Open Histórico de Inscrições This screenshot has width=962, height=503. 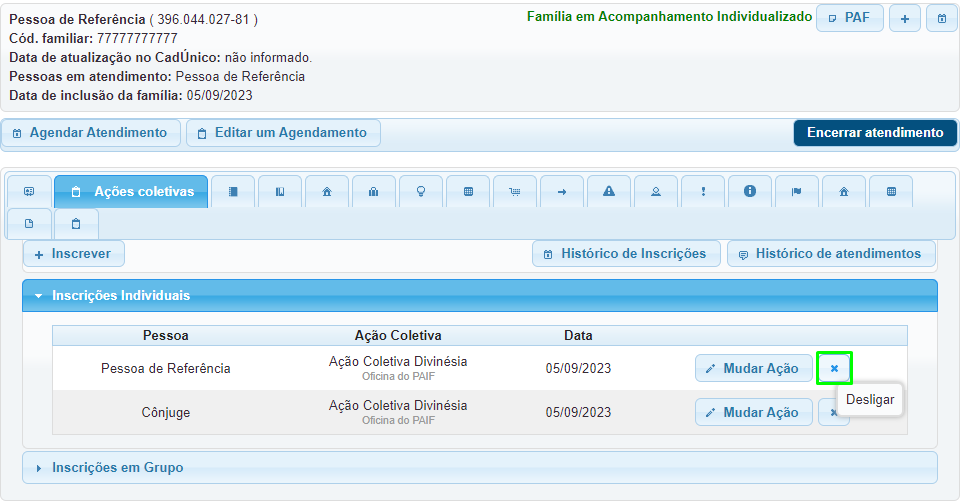click(626, 254)
